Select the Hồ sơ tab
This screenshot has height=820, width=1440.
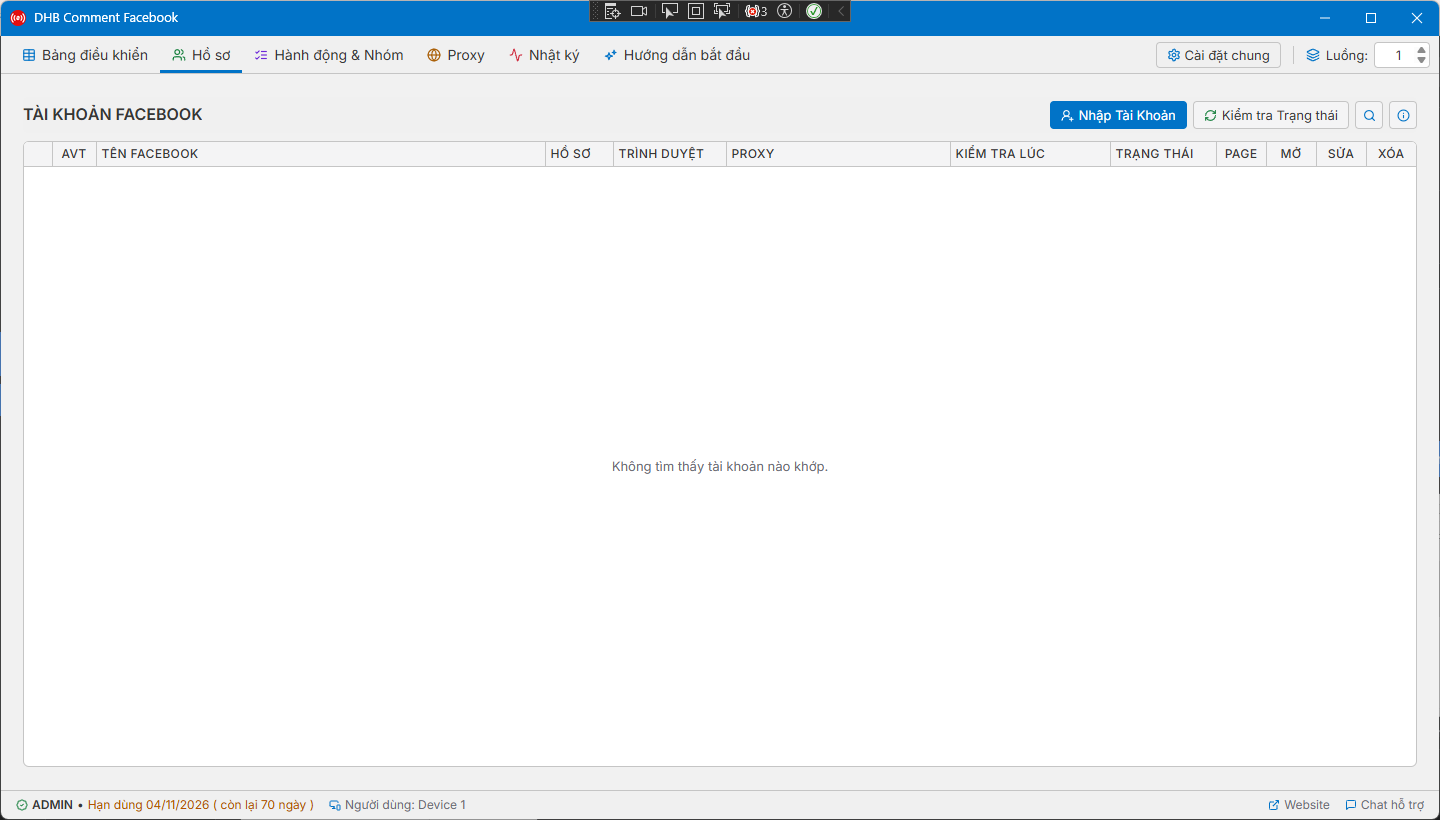pos(201,55)
